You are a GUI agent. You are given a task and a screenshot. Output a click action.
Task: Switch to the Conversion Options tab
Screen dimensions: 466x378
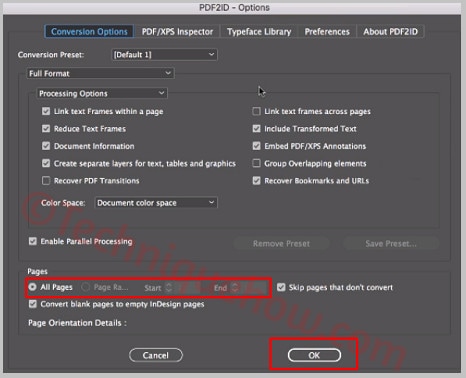point(89,32)
